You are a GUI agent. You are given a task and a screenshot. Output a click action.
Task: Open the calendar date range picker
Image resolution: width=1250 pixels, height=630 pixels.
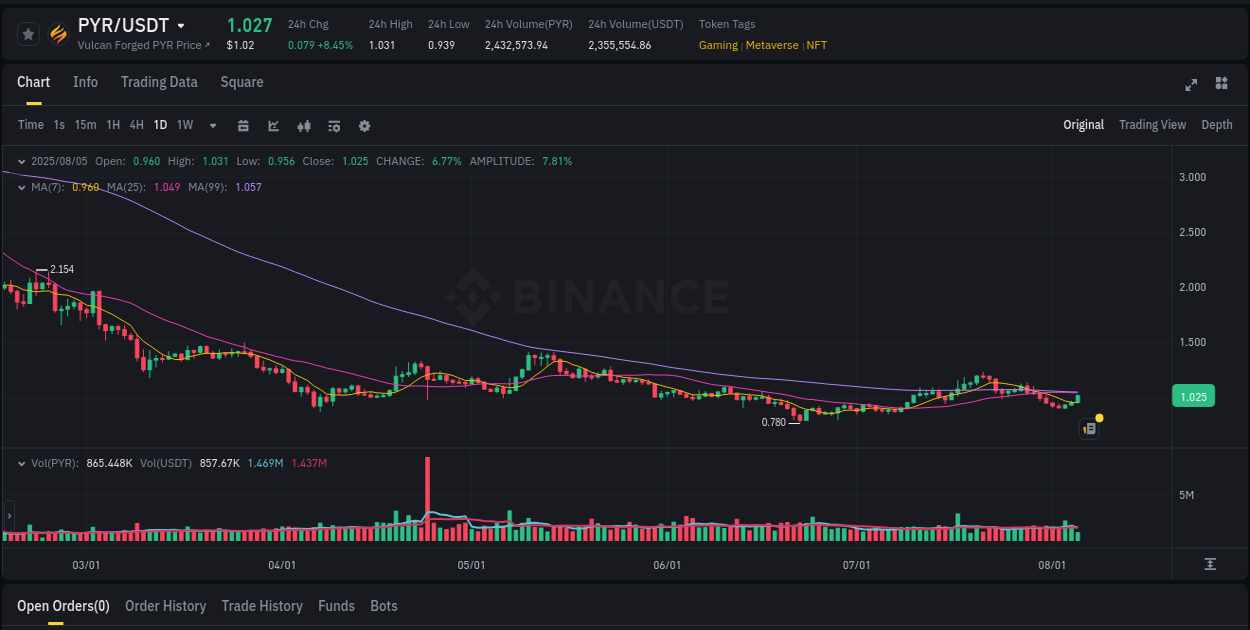click(x=243, y=126)
